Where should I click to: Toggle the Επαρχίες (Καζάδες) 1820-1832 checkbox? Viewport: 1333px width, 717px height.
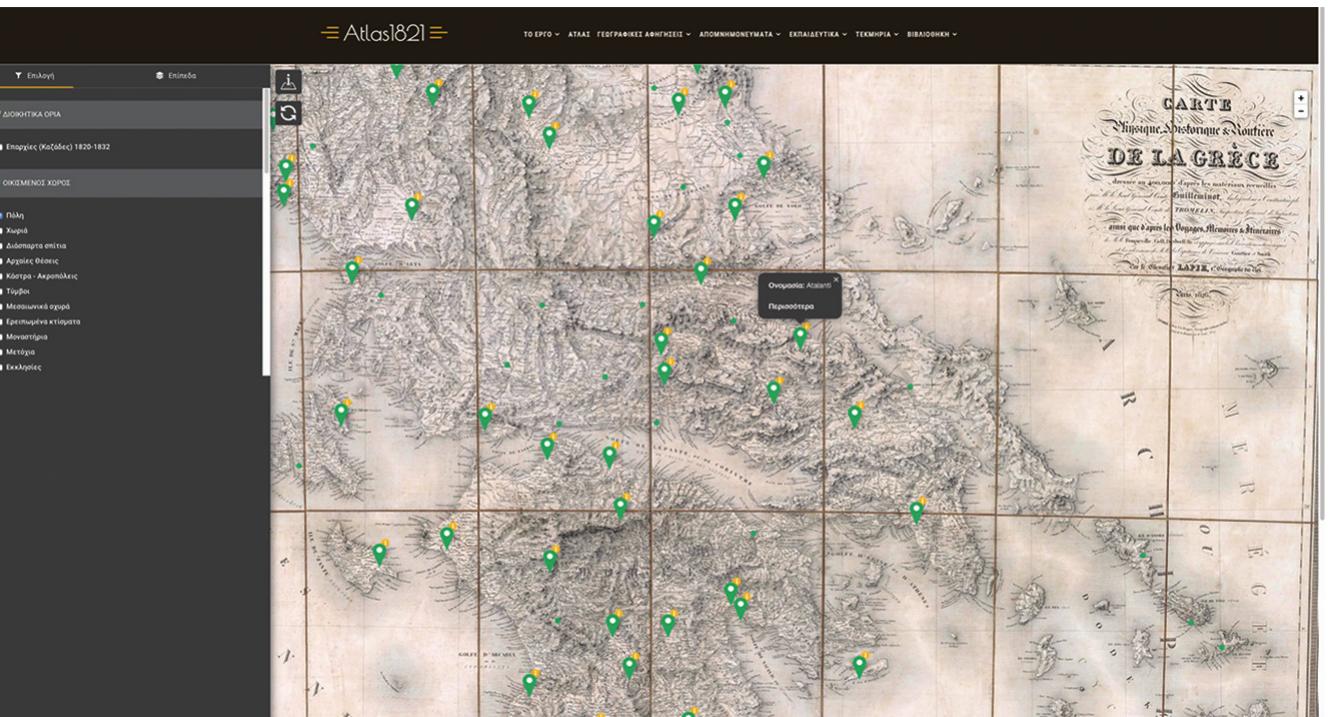tap(2, 147)
